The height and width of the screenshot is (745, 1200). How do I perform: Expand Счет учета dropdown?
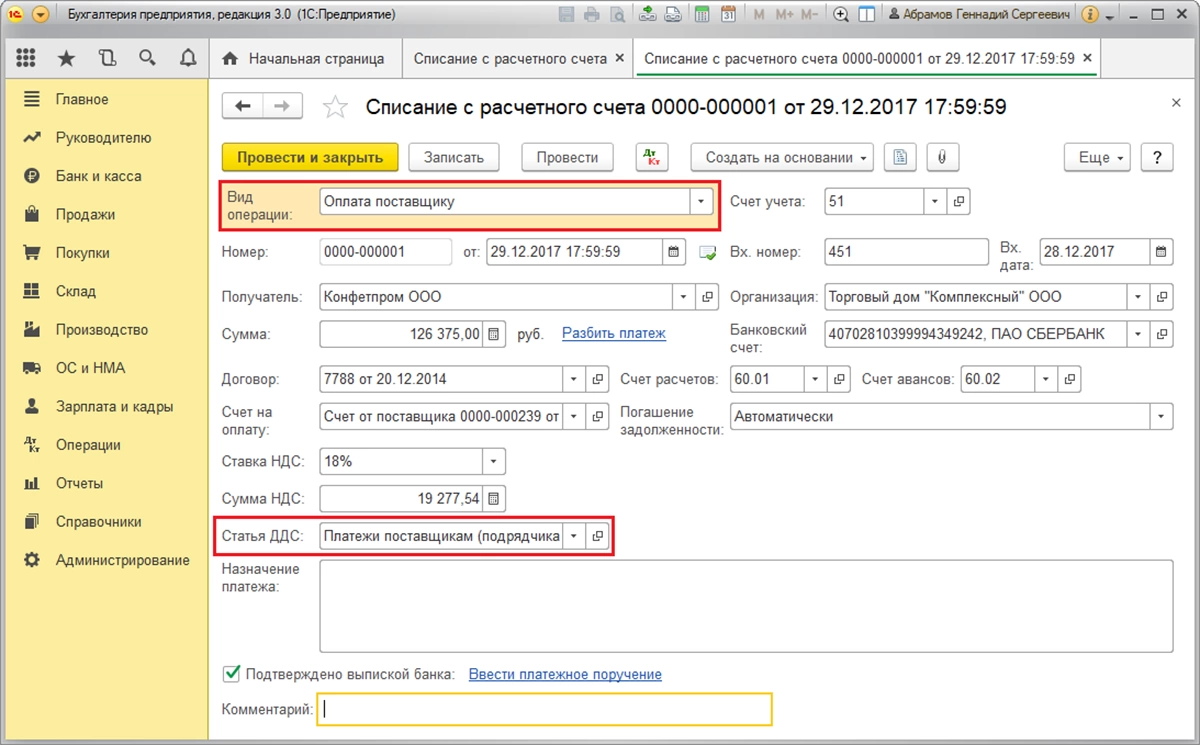pos(935,201)
